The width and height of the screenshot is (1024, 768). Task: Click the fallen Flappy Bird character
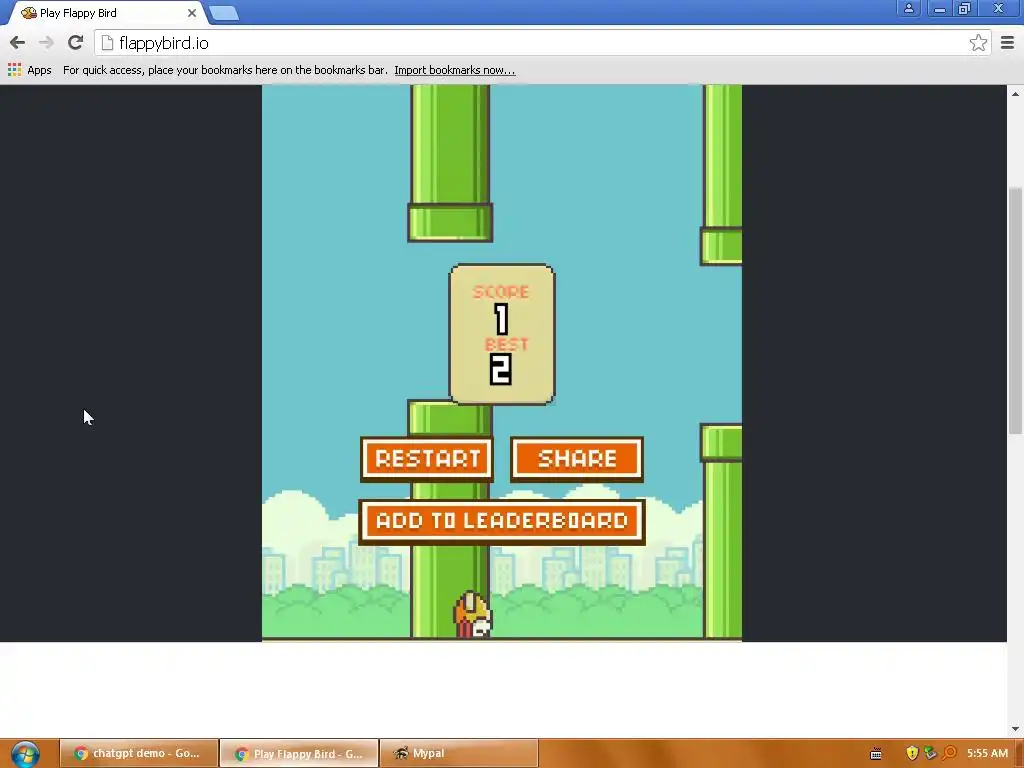tap(473, 615)
